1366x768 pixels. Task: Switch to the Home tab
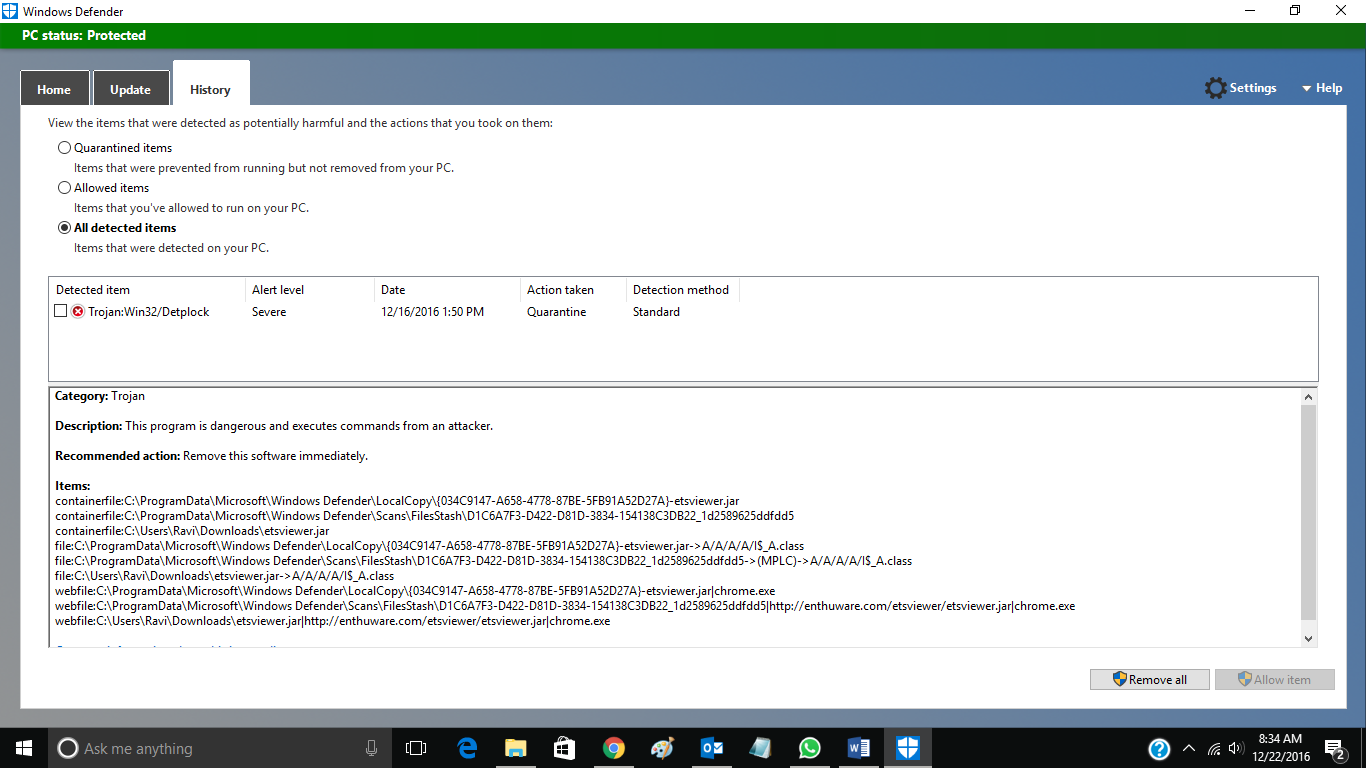pos(54,89)
